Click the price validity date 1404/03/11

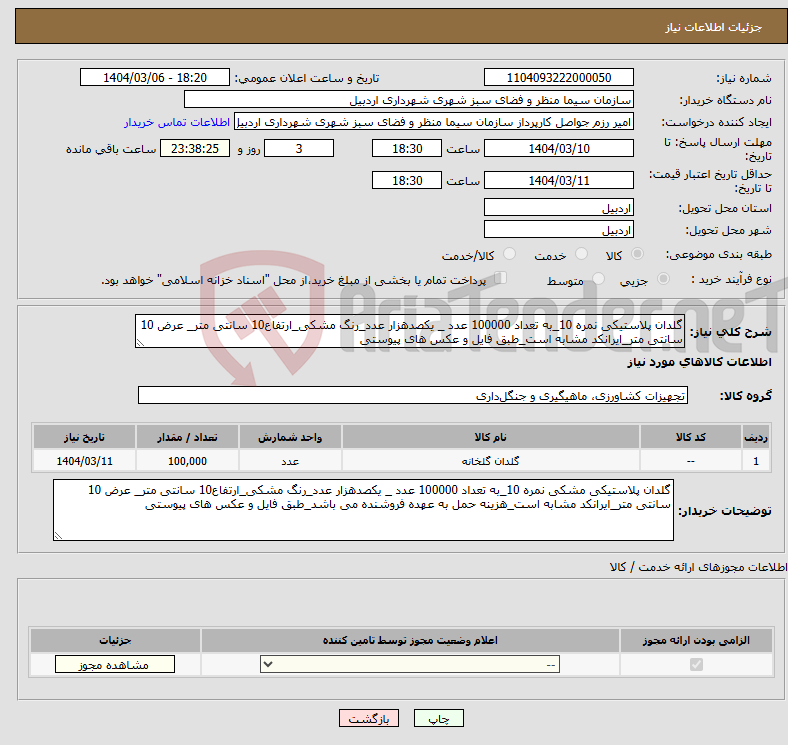tap(558, 180)
